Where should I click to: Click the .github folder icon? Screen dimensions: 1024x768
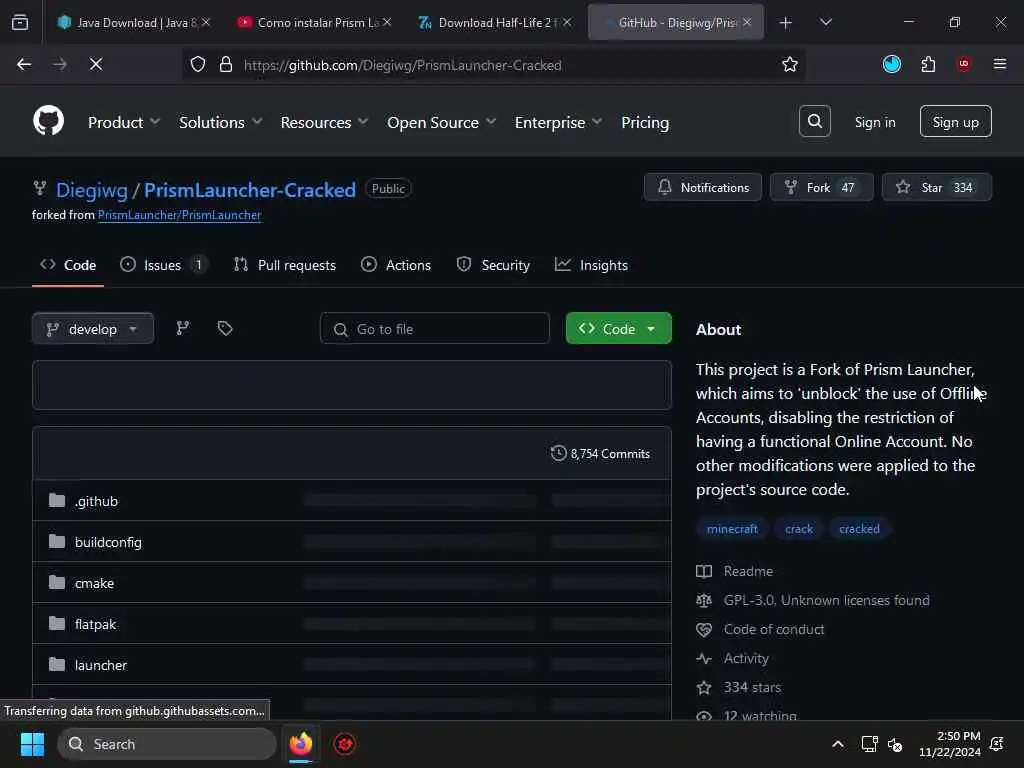[57, 500]
